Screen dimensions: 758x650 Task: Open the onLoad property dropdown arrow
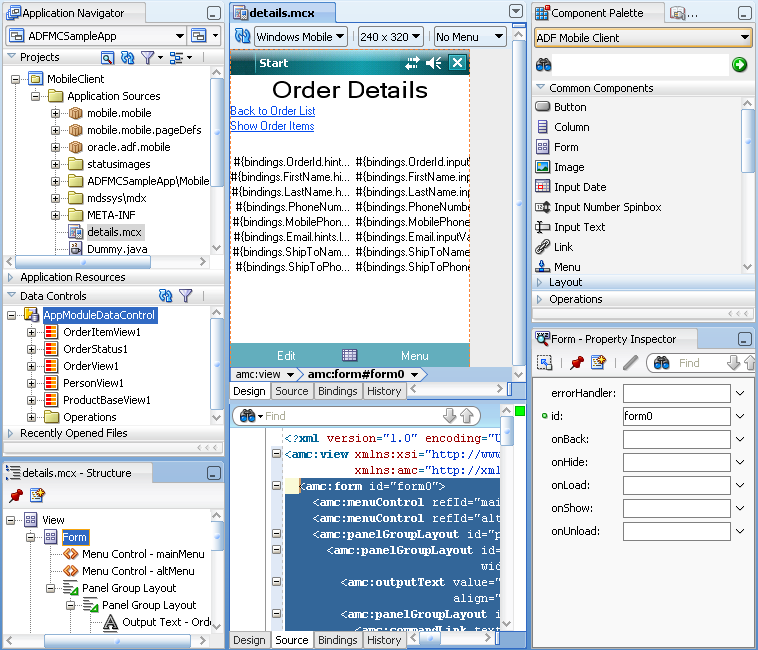740,485
